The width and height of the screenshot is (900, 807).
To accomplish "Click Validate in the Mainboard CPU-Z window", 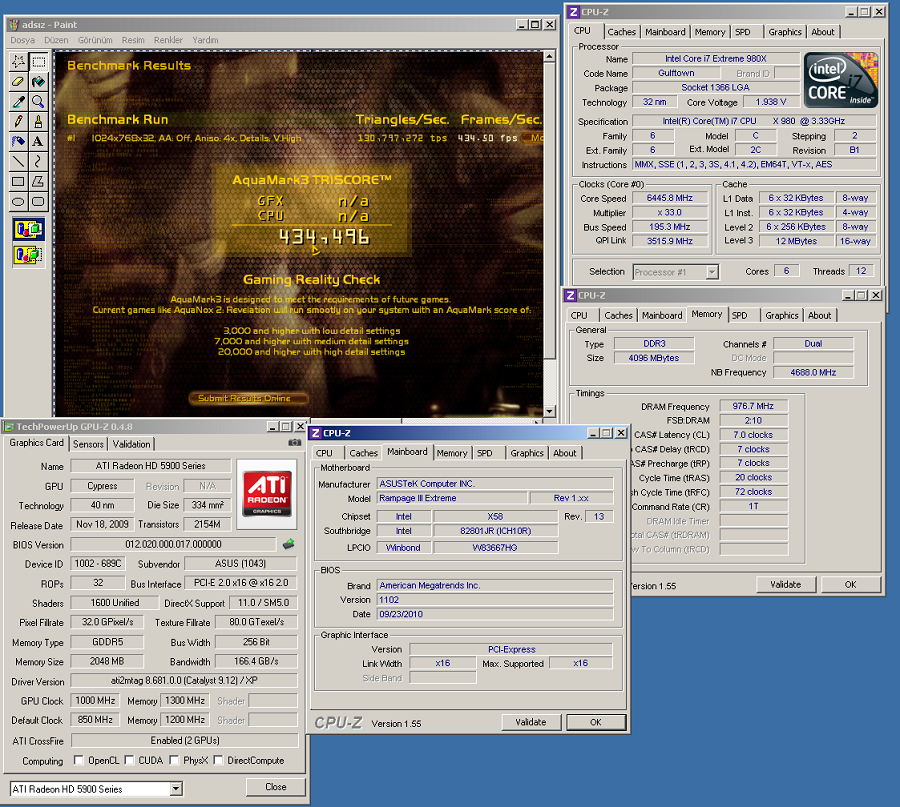I will (x=531, y=722).
